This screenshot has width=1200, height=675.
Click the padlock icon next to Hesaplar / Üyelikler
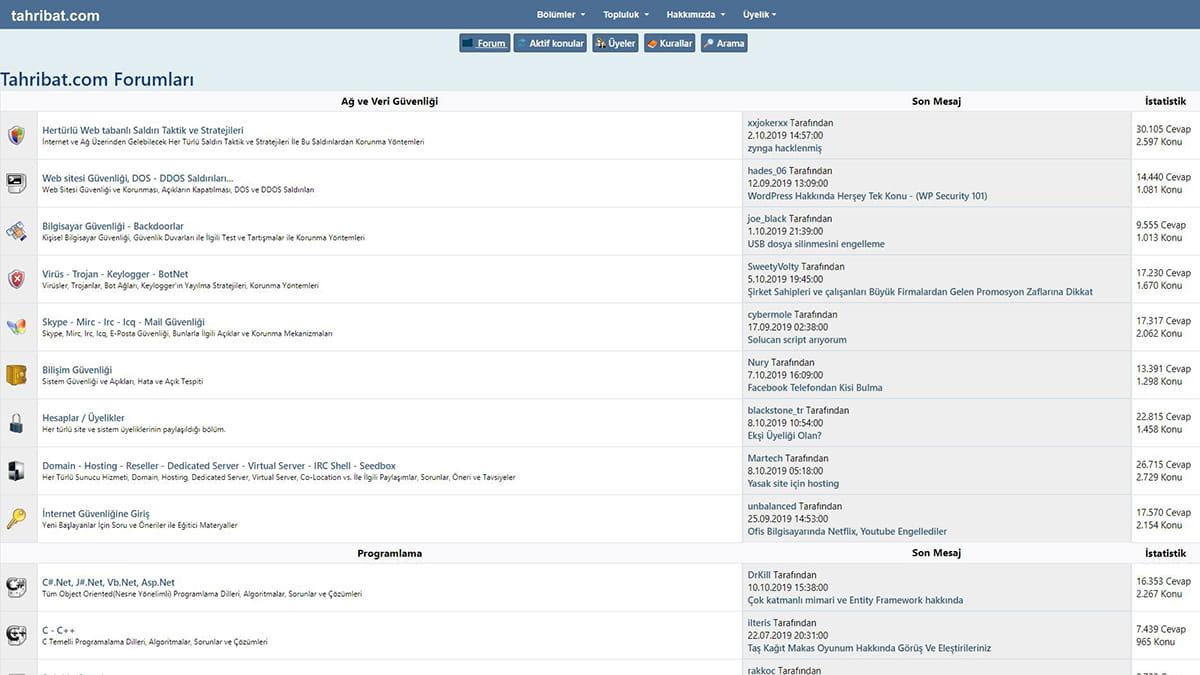click(x=16, y=423)
